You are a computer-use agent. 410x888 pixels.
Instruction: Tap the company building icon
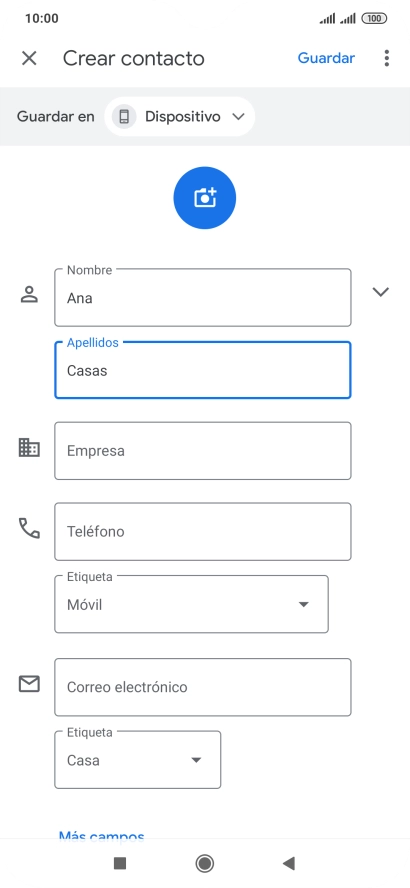click(29, 447)
